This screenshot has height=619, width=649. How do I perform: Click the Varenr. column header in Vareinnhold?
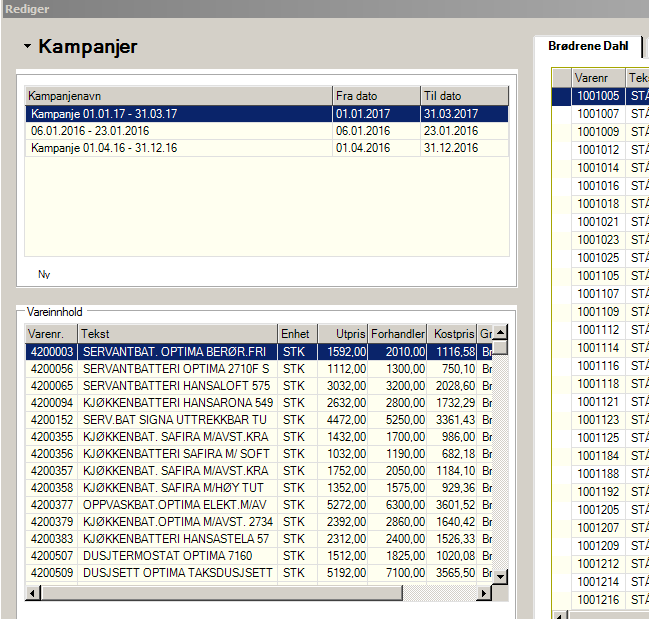tap(51, 334)
